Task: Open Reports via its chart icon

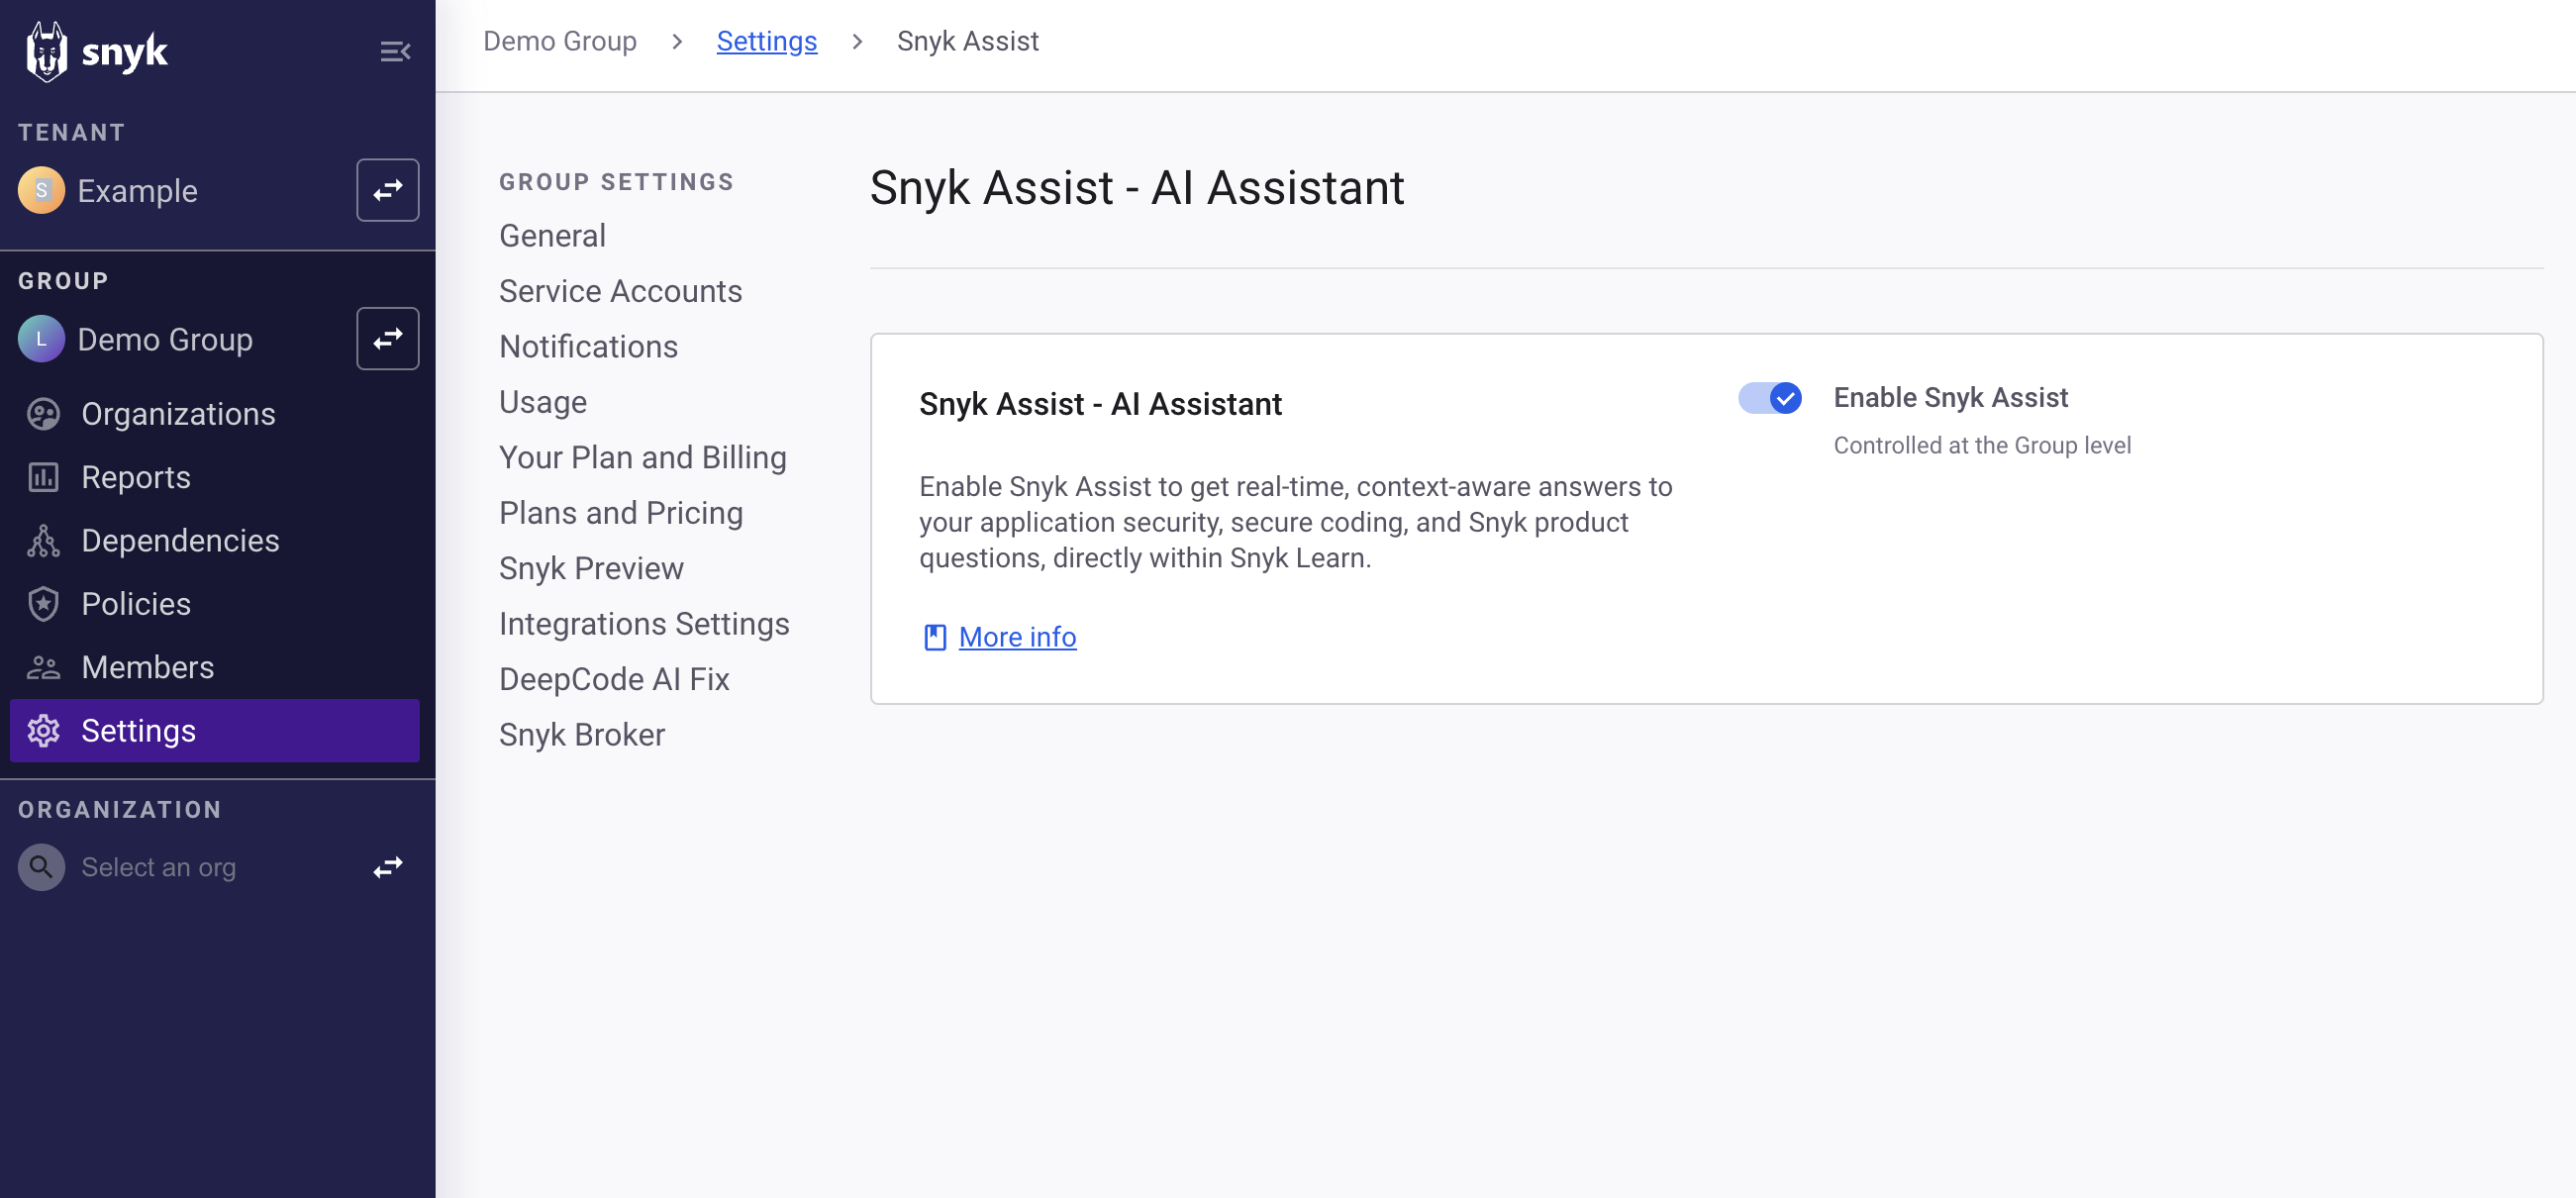Action: coord(43,477)
